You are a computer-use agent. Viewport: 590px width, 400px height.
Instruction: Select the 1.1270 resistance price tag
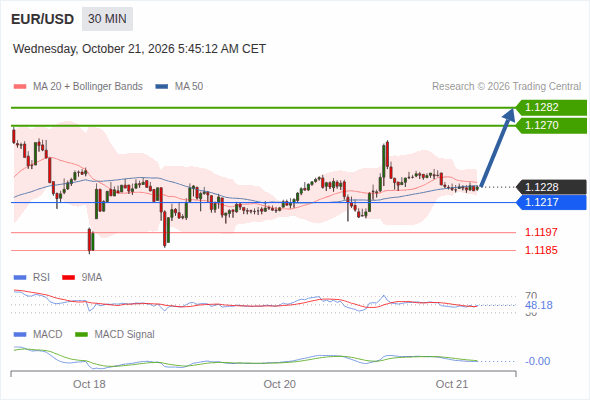coord(551,126)
